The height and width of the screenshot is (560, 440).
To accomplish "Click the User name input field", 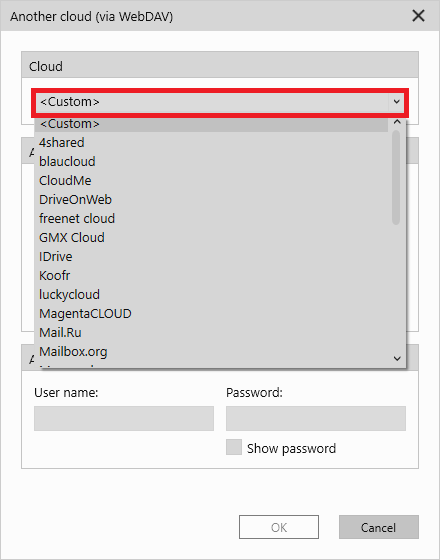I will (124, 418).
